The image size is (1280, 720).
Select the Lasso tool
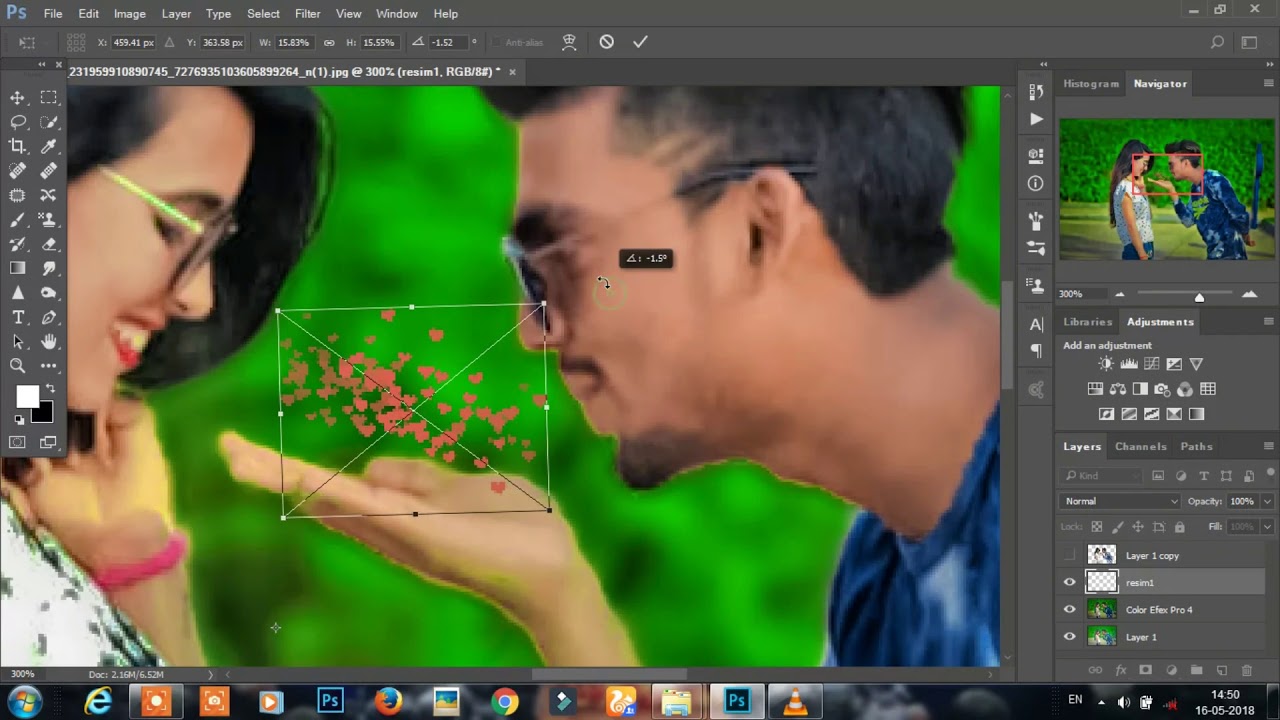point(17,122)
